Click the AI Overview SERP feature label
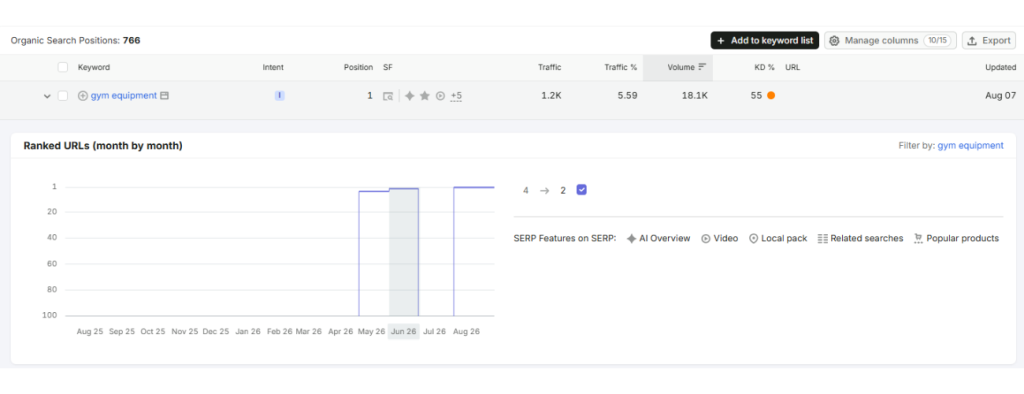The image size is (1024, 394). [x=658, y=238]
